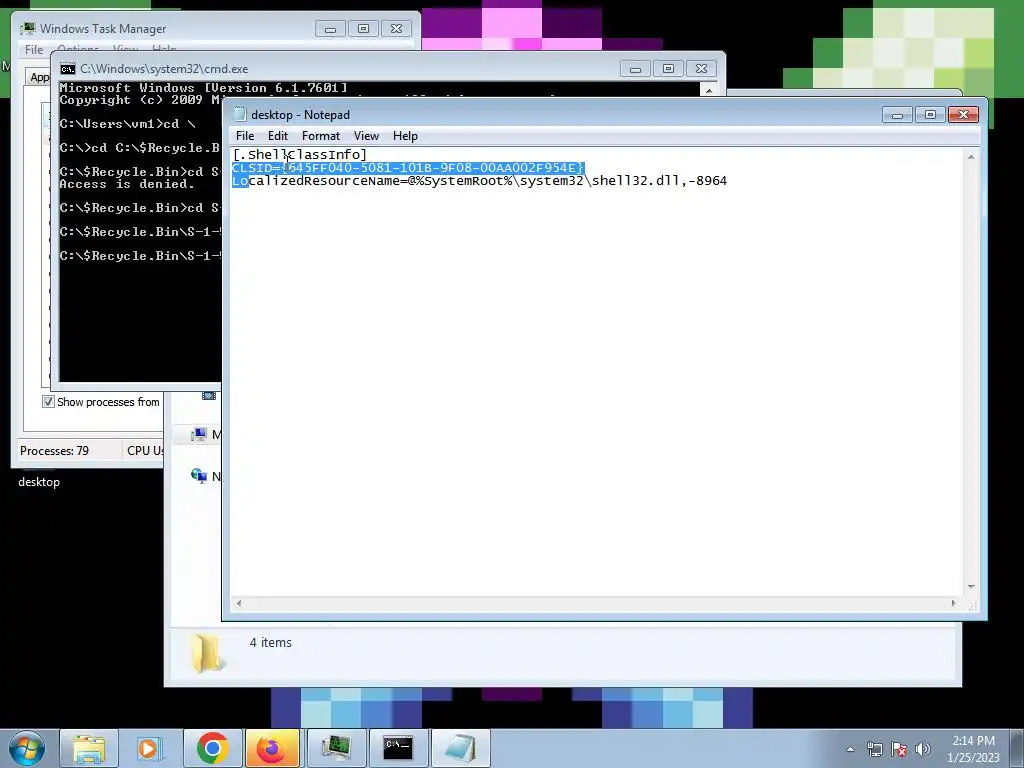Switch to Command Prompt taskbar button
Viewport: 1024px width, 768px height.
[x=398, y=748]
